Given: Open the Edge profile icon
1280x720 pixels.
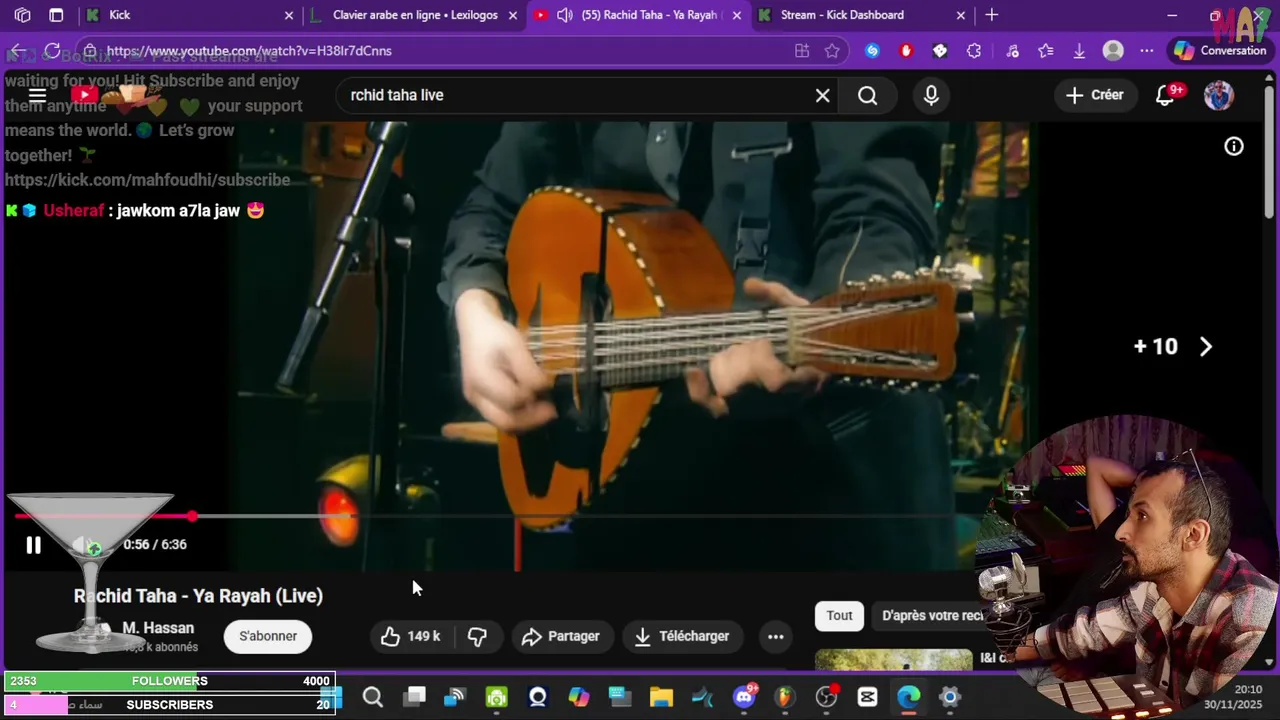Looking at the screenshot, I should (1113, 51).
